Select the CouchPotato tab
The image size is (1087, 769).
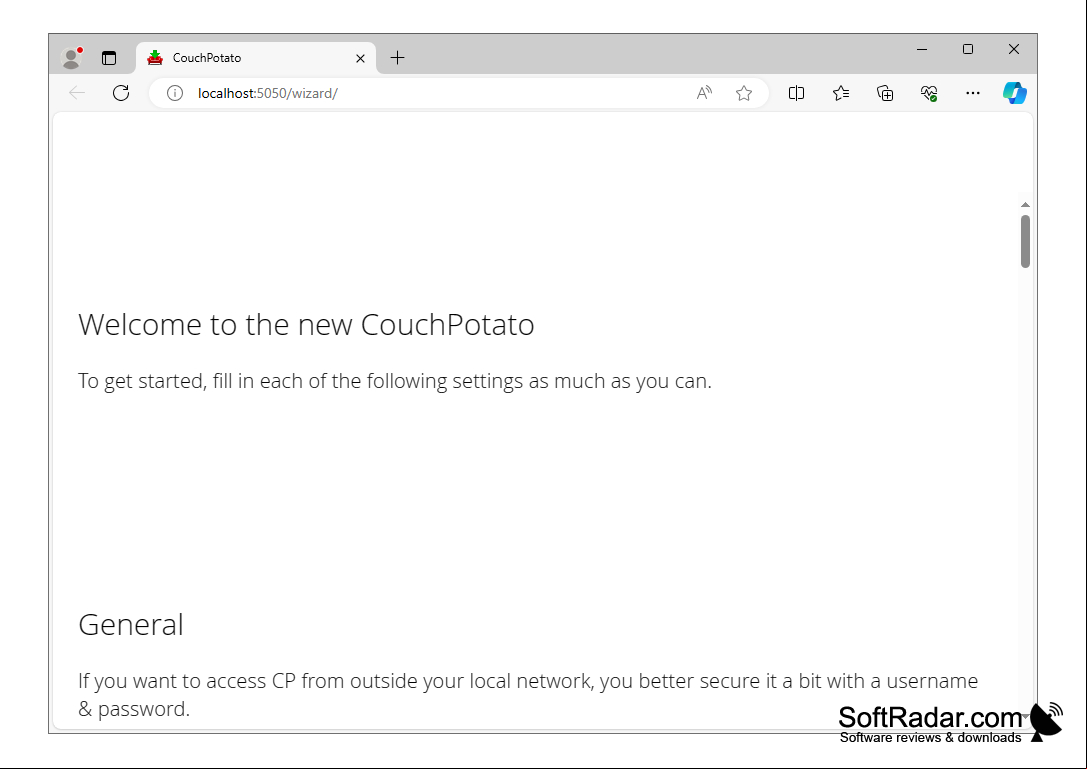point(256,58)
